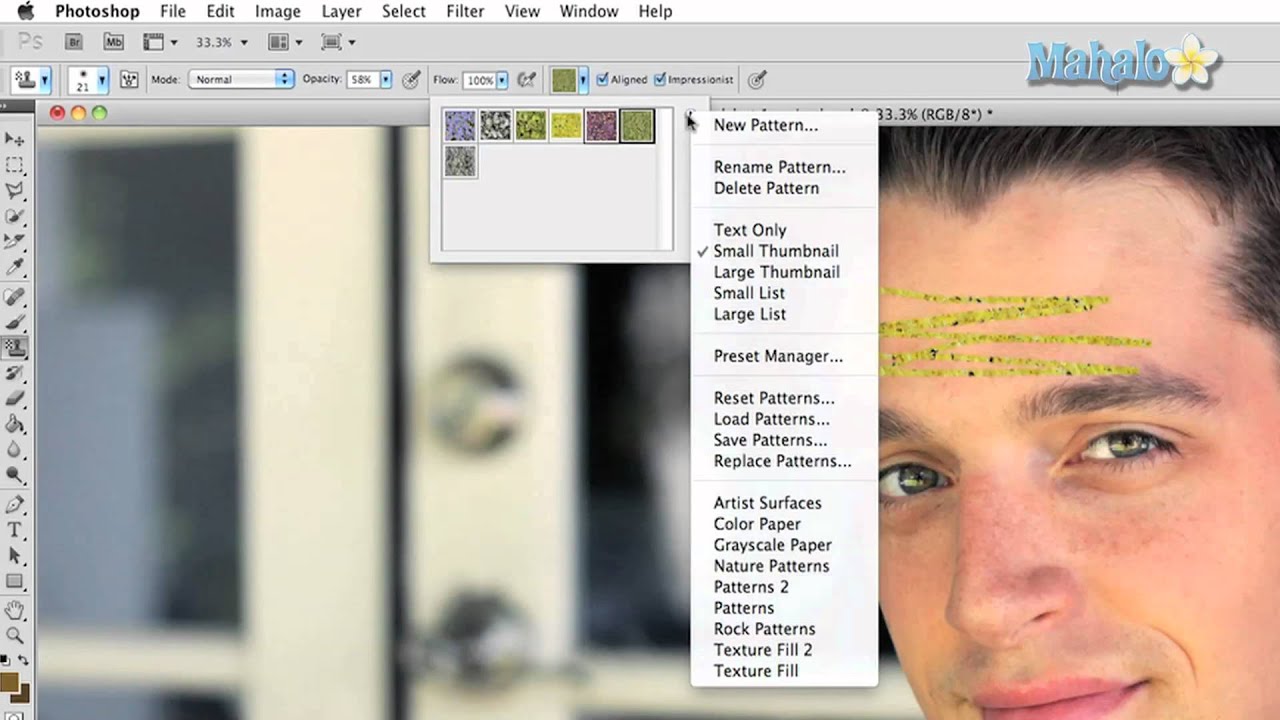Image resolution: width=1280 pixels, height=720 pixels.
Task: Enable airbrush mode next to Flow
Action: (526, 79)
